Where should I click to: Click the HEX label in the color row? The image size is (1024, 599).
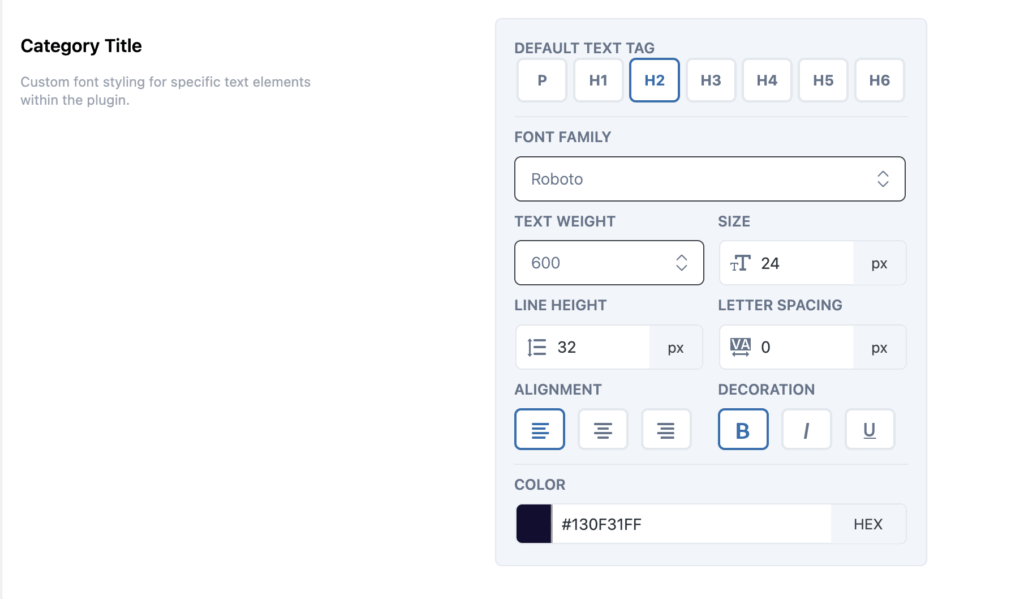868,523
